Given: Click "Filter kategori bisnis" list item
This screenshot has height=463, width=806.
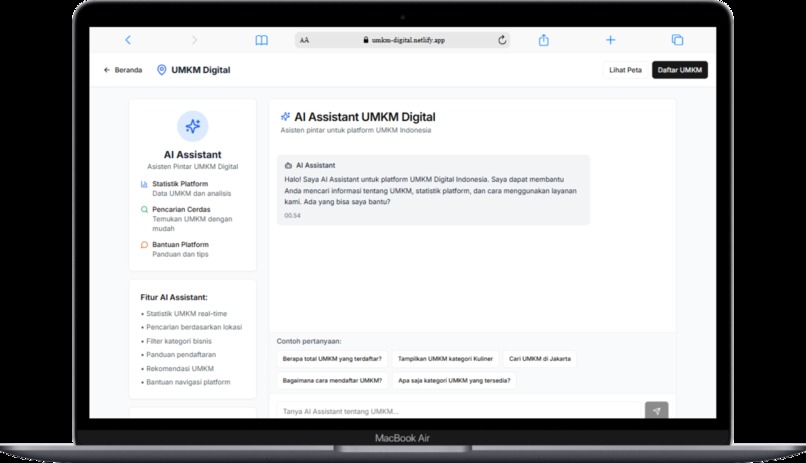Looking at the screenshot, I should pyautogui.click(x=178, y=341).
